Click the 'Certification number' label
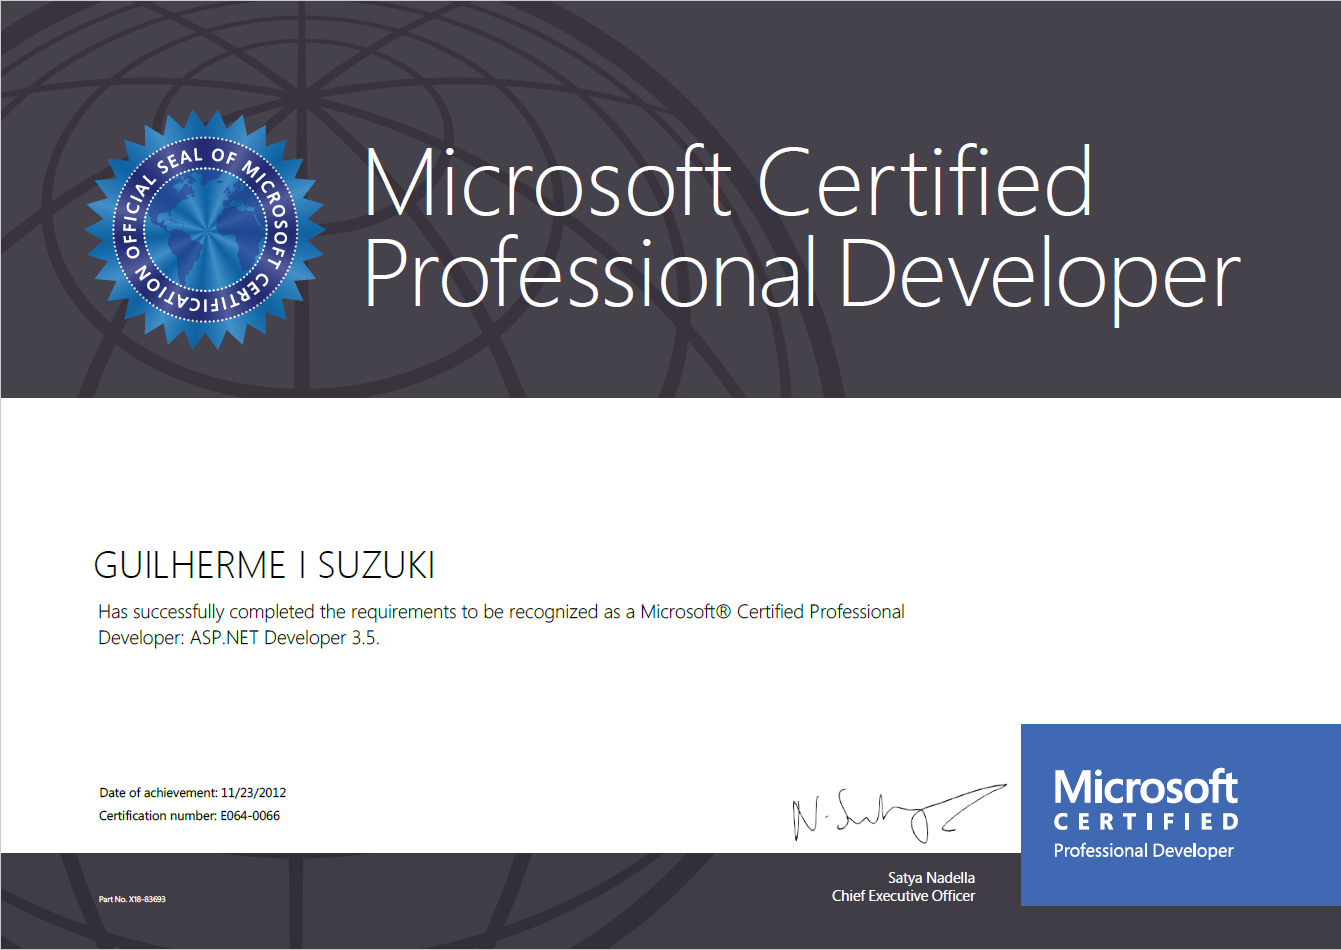 (x=158, y=816)
